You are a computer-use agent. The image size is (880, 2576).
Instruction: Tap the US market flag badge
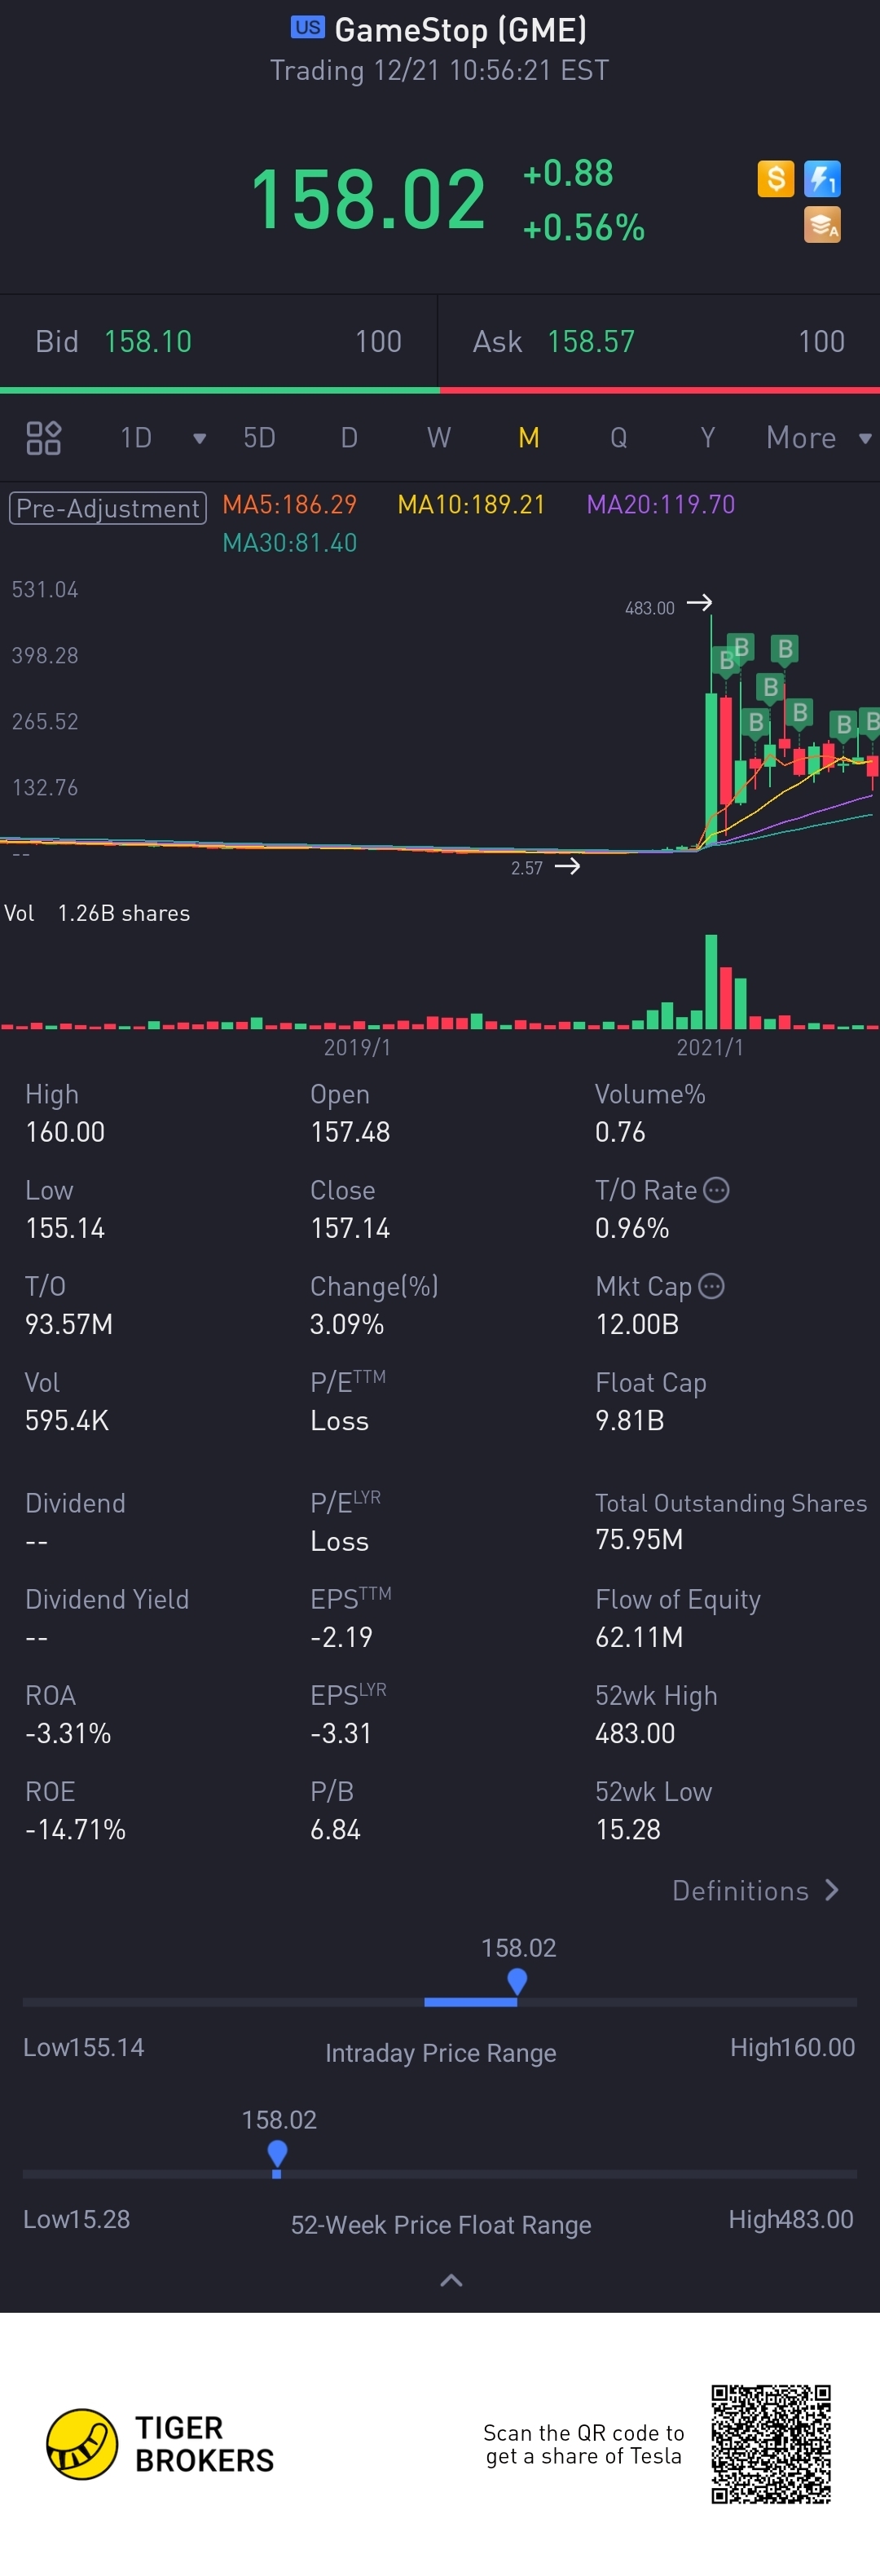coord(308,27)
